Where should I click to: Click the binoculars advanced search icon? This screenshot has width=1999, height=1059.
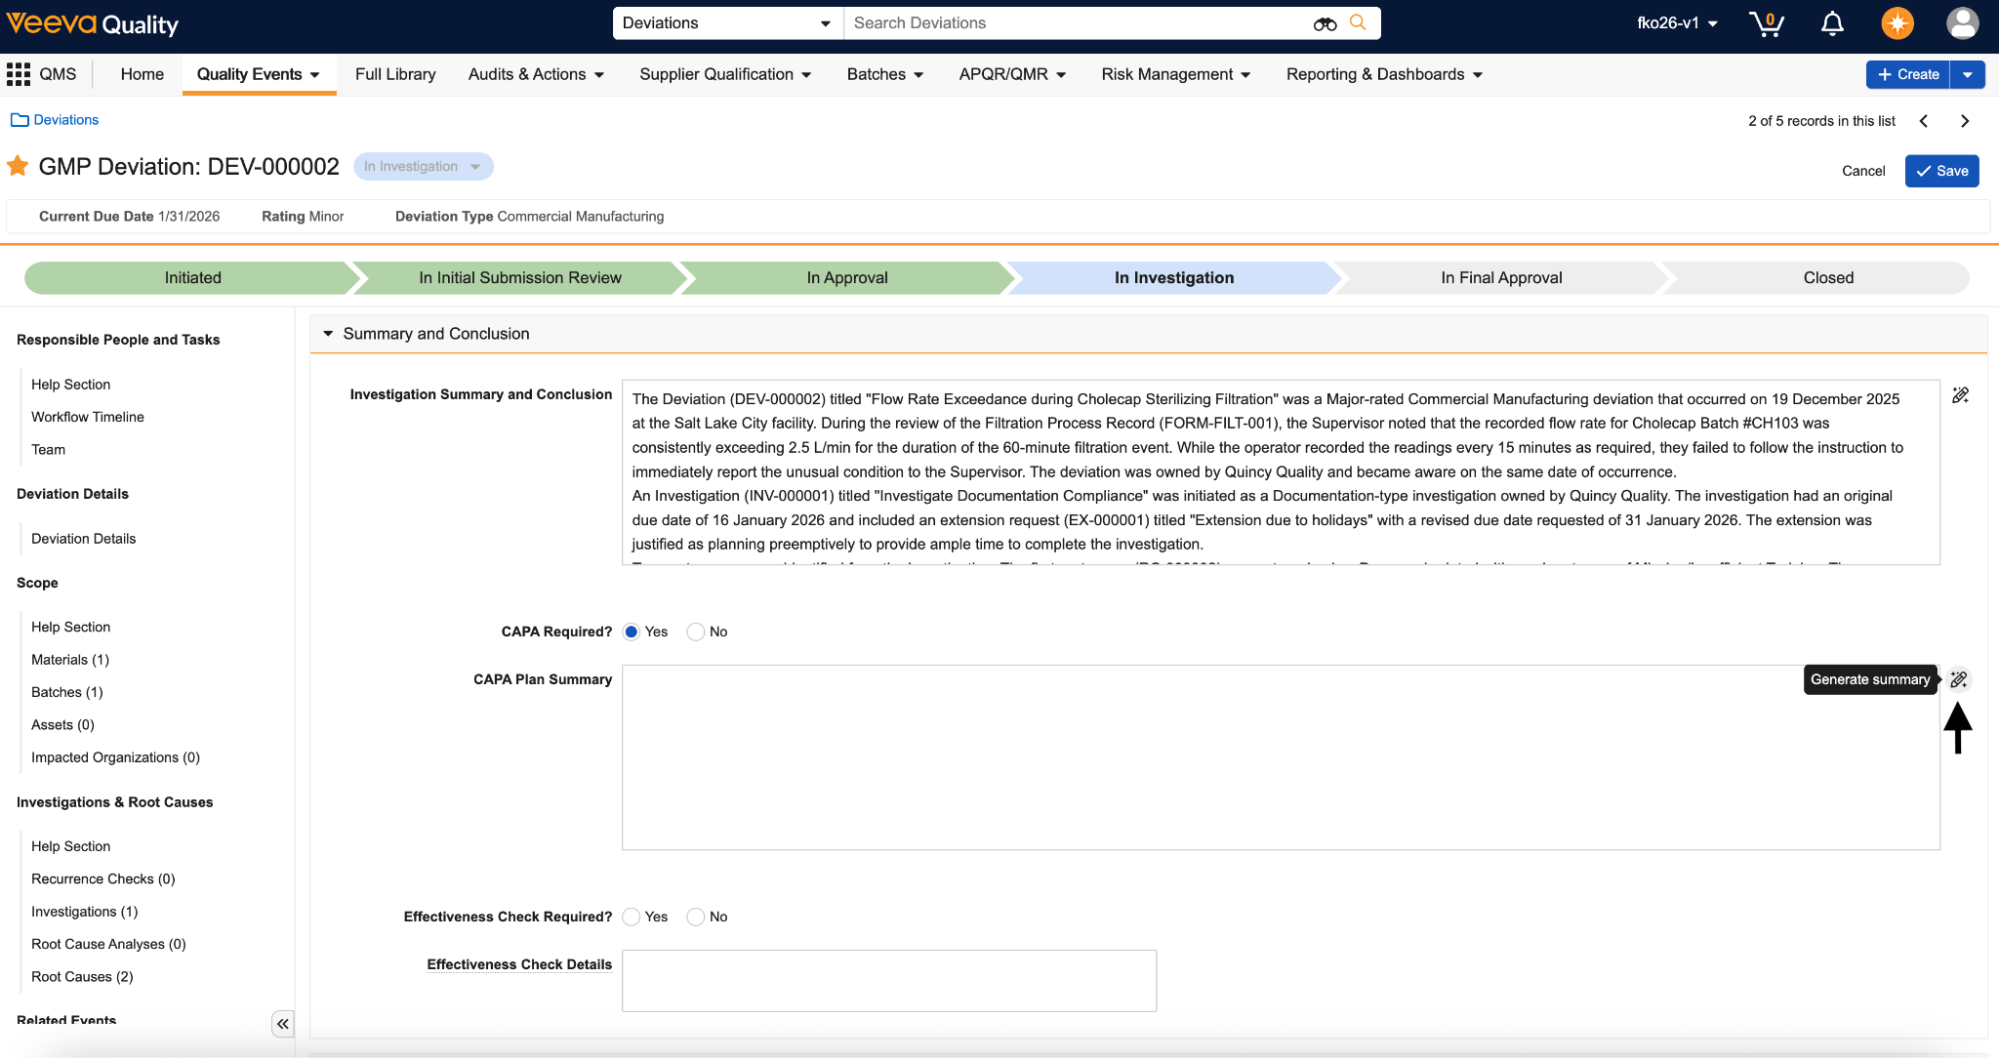(1324, 23)
